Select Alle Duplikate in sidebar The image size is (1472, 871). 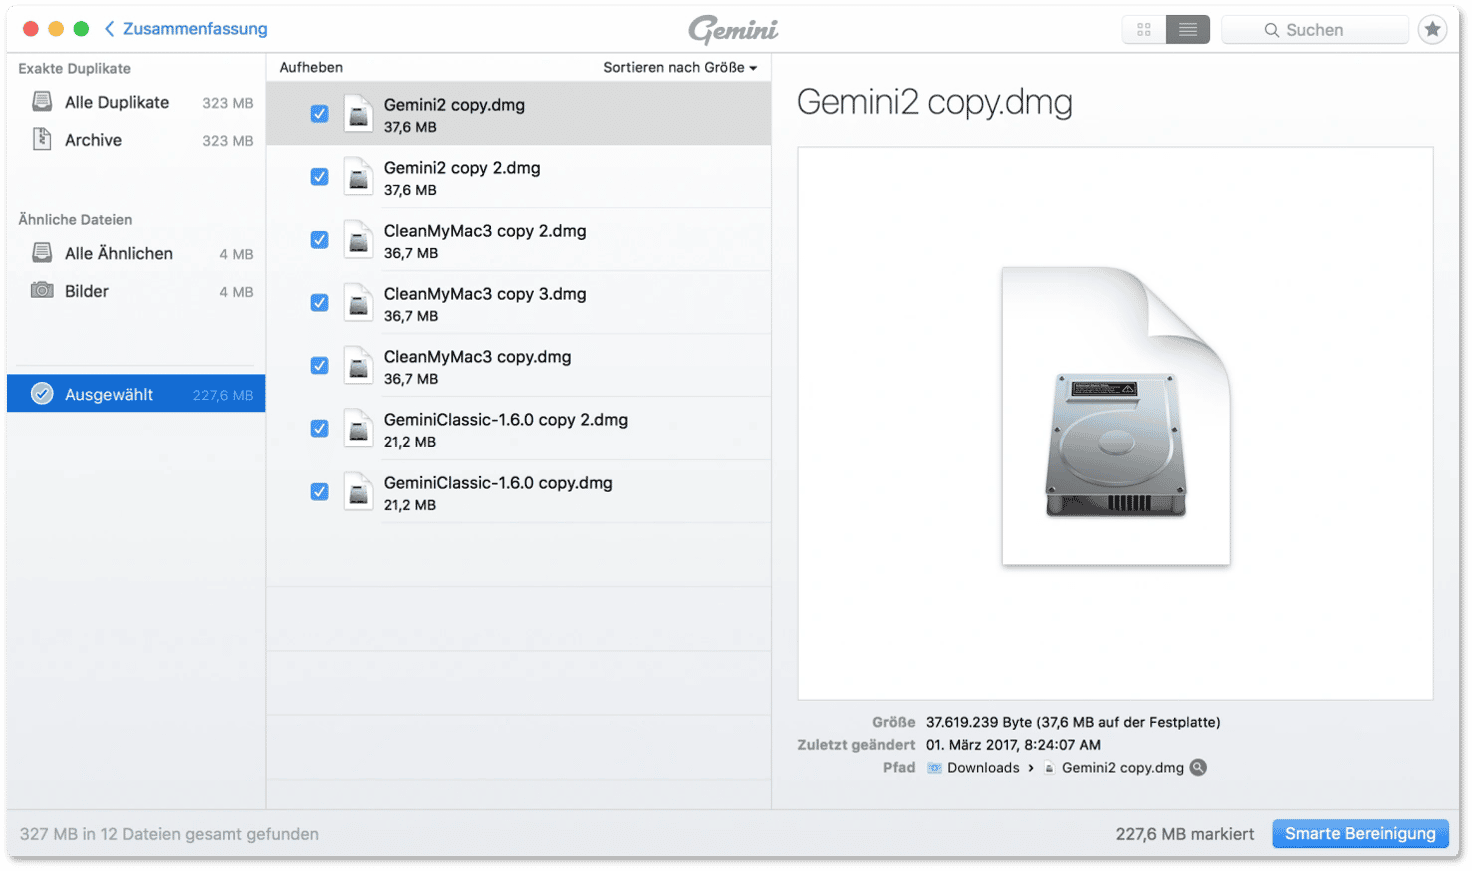[136, 102]
